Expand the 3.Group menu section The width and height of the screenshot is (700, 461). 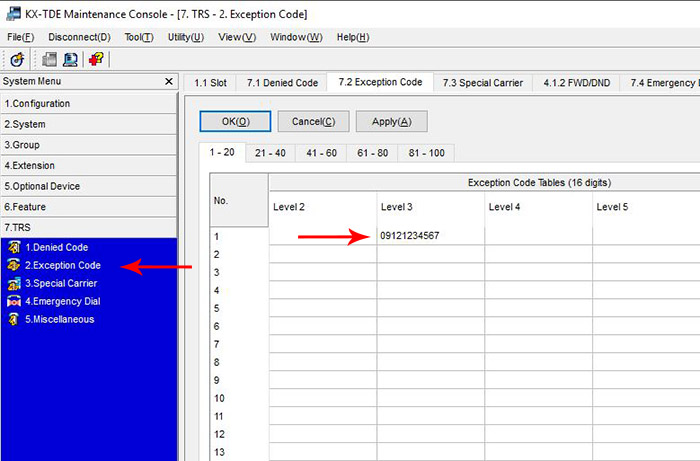89,145
